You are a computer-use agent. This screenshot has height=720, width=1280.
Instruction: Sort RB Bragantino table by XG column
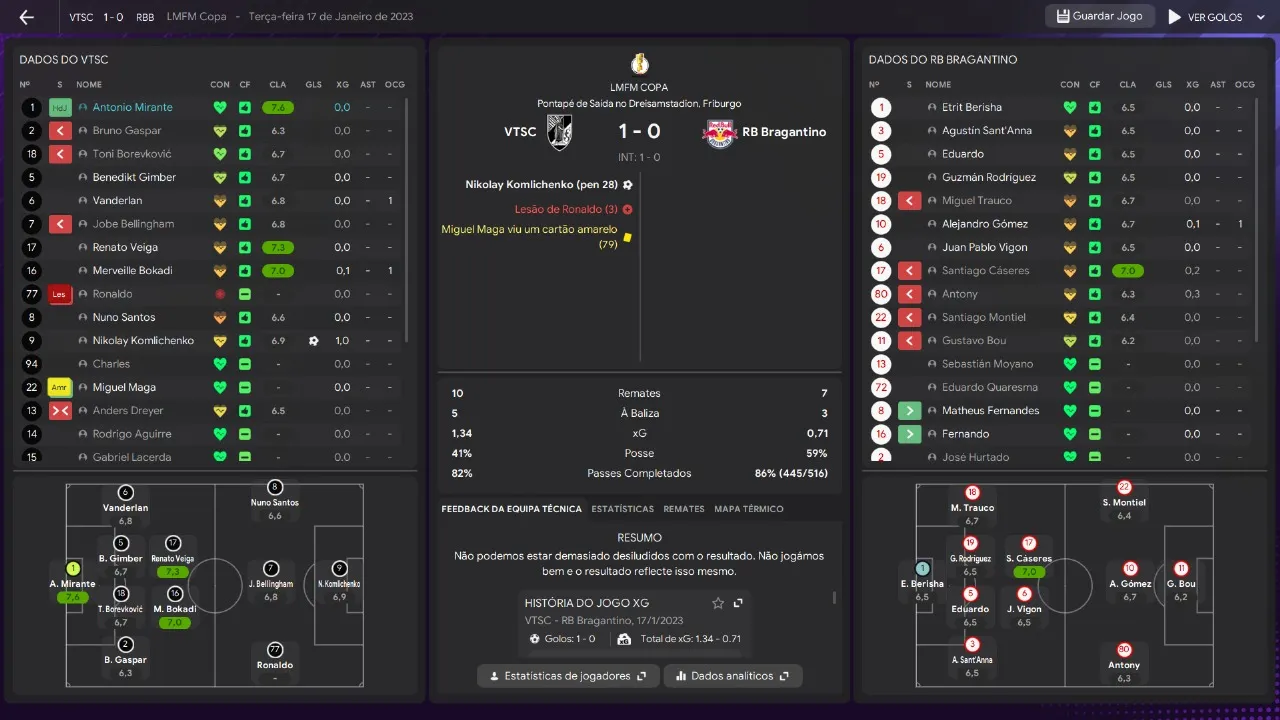[x=1192, y=85]
